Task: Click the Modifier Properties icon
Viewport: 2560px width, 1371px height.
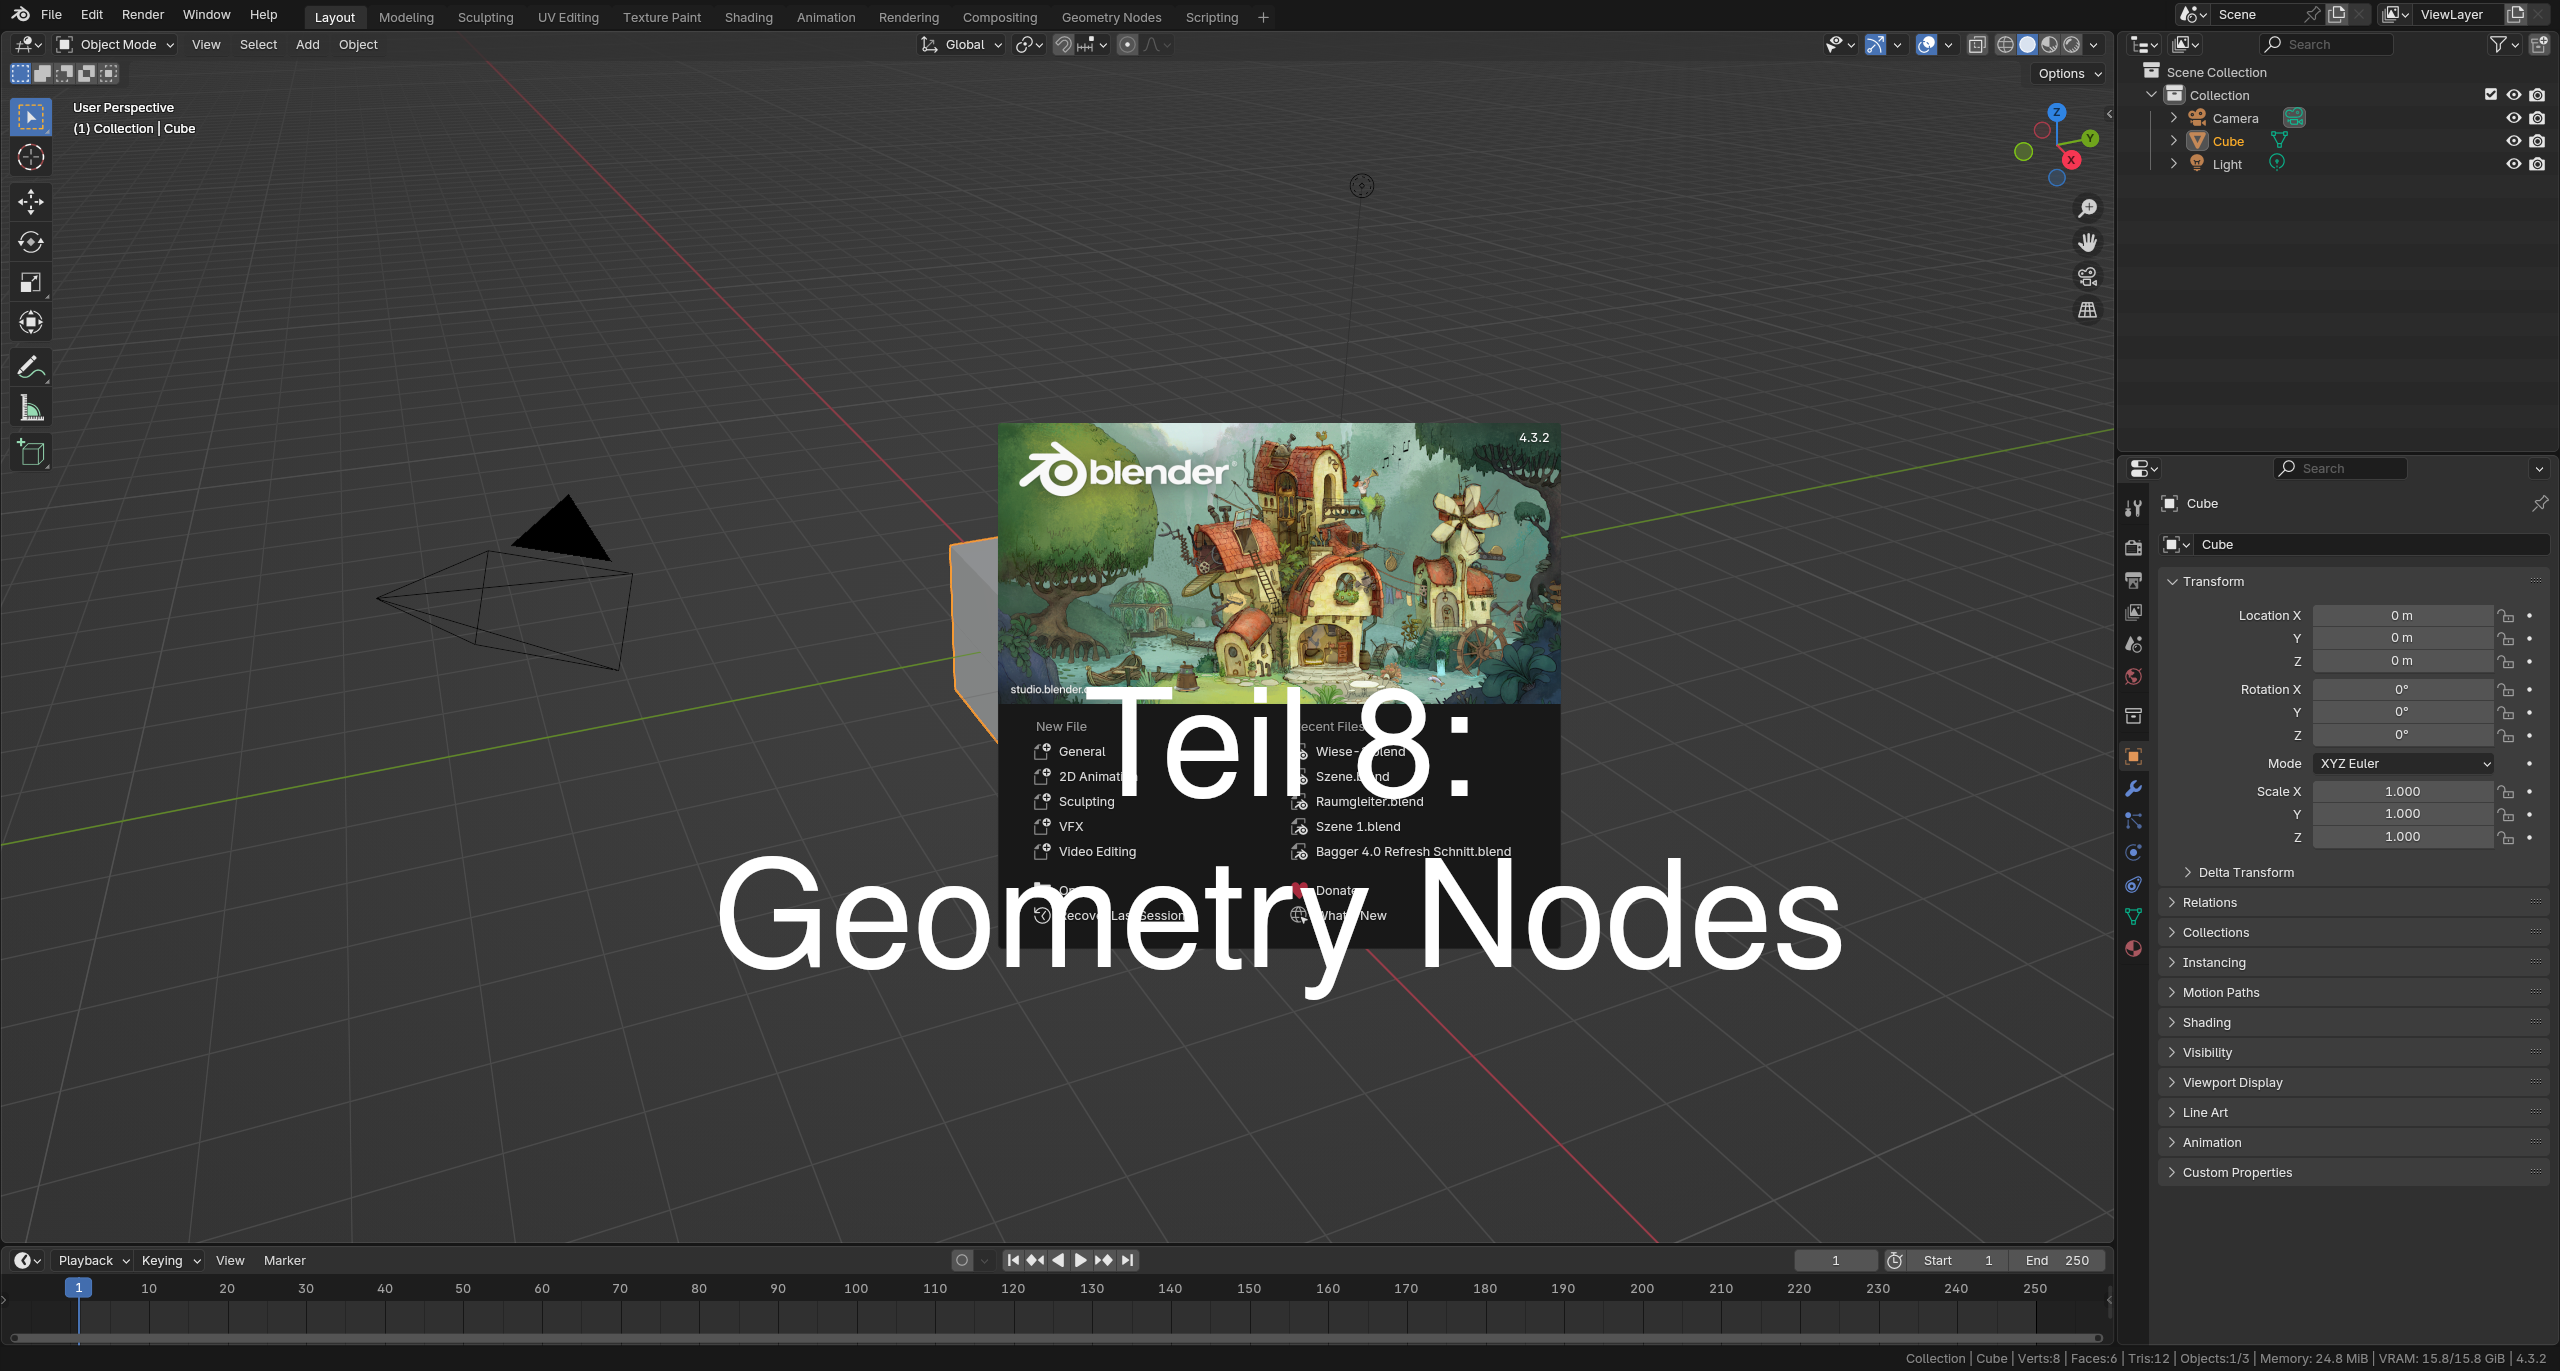Action: [2133, 792]
